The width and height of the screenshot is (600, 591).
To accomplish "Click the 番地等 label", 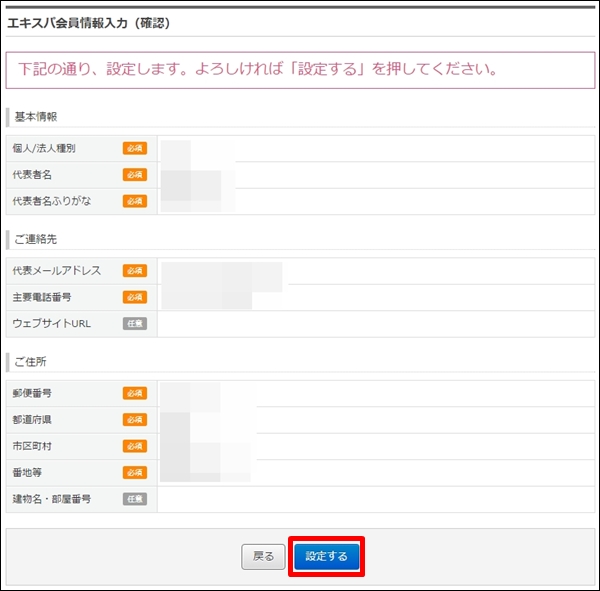I will [27, 472].
